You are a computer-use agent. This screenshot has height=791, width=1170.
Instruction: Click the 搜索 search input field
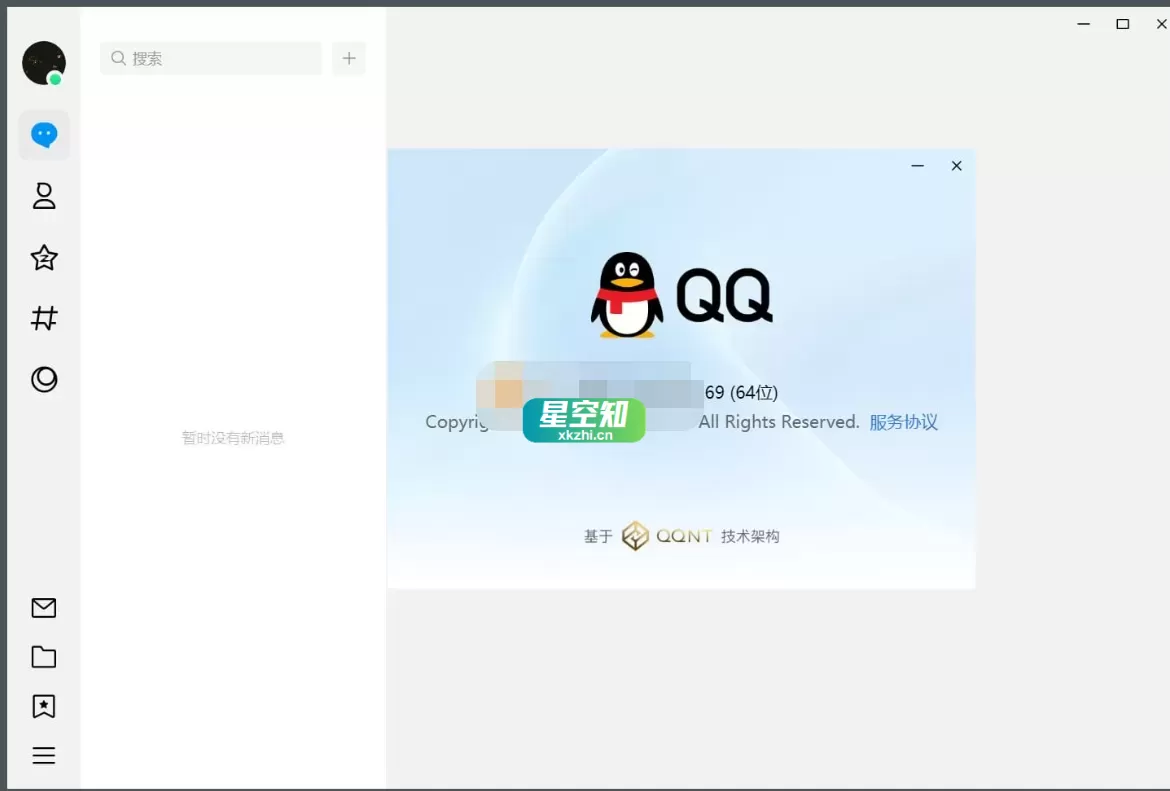(210, 58)
